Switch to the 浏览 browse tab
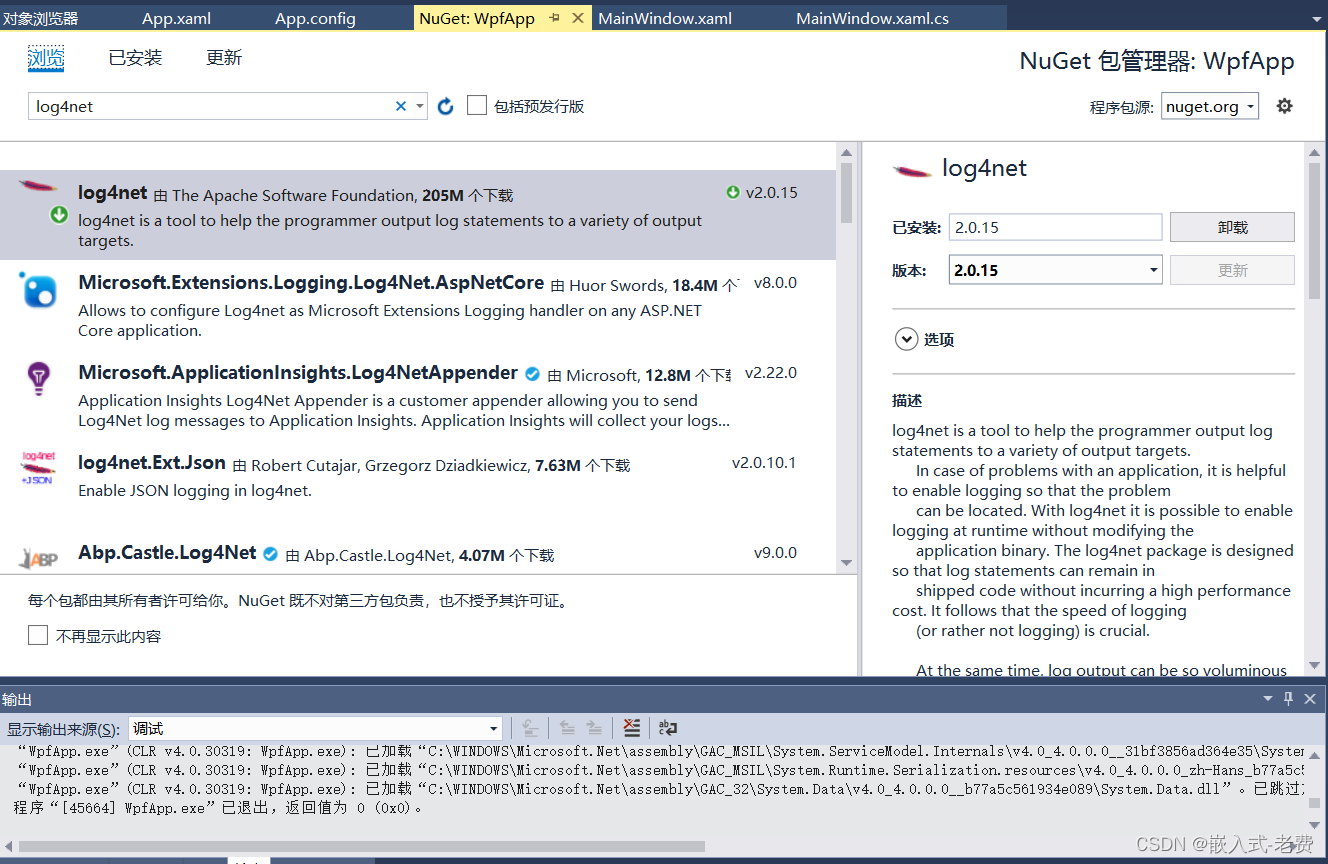 click(x=46, y=58)
